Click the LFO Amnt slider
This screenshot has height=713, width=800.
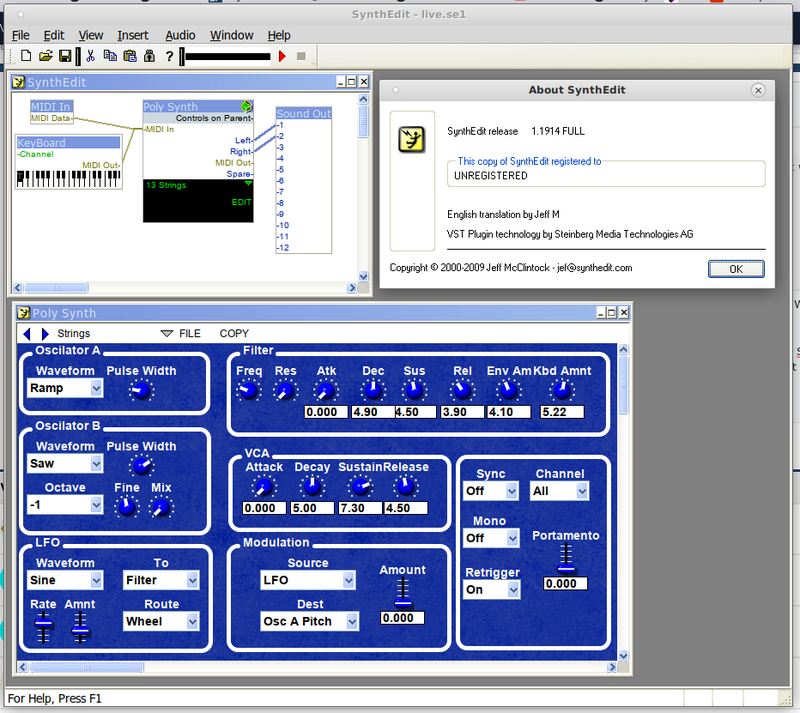(x=80, y=626)
